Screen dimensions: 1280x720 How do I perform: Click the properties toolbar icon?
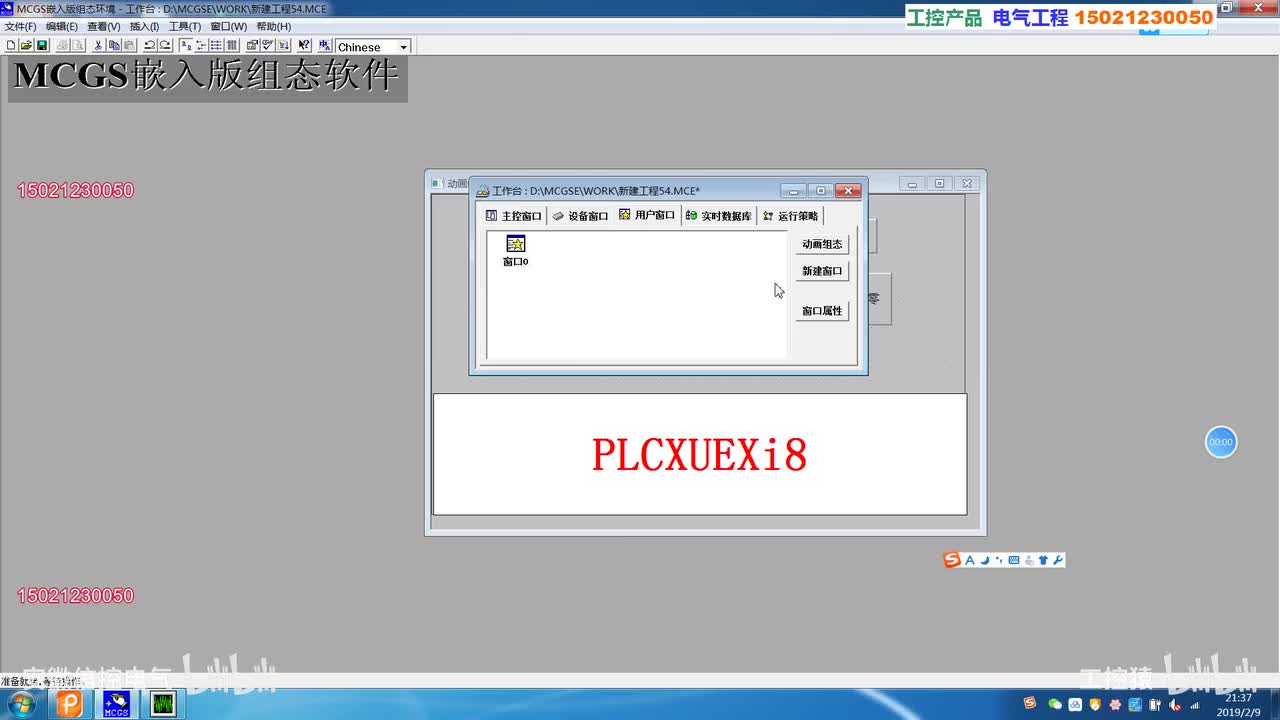pos(253,46)
